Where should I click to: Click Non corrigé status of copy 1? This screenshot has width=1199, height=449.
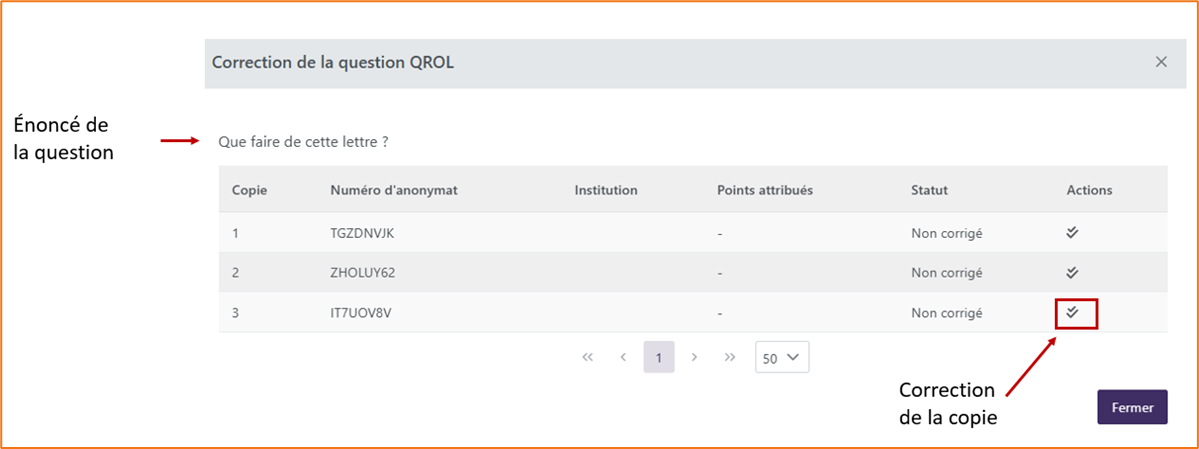946,233
